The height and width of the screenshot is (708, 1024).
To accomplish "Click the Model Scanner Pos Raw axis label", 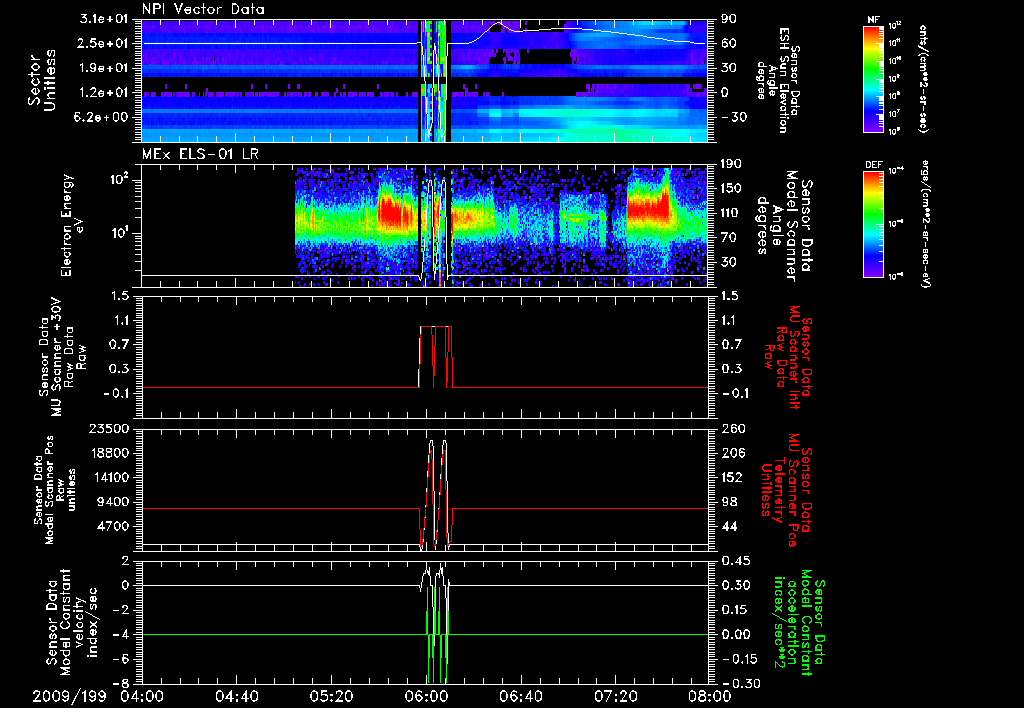I will pos(54,490).
